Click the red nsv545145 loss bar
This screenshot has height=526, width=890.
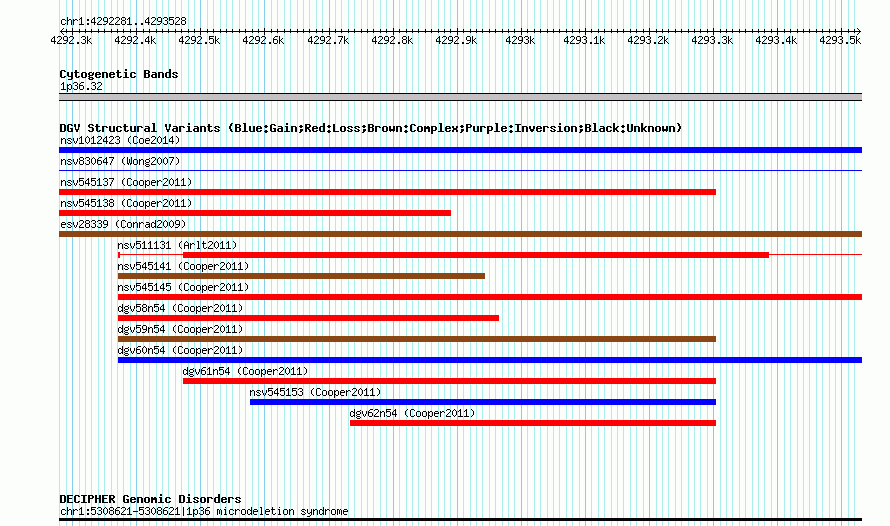[x=490, y=297]
